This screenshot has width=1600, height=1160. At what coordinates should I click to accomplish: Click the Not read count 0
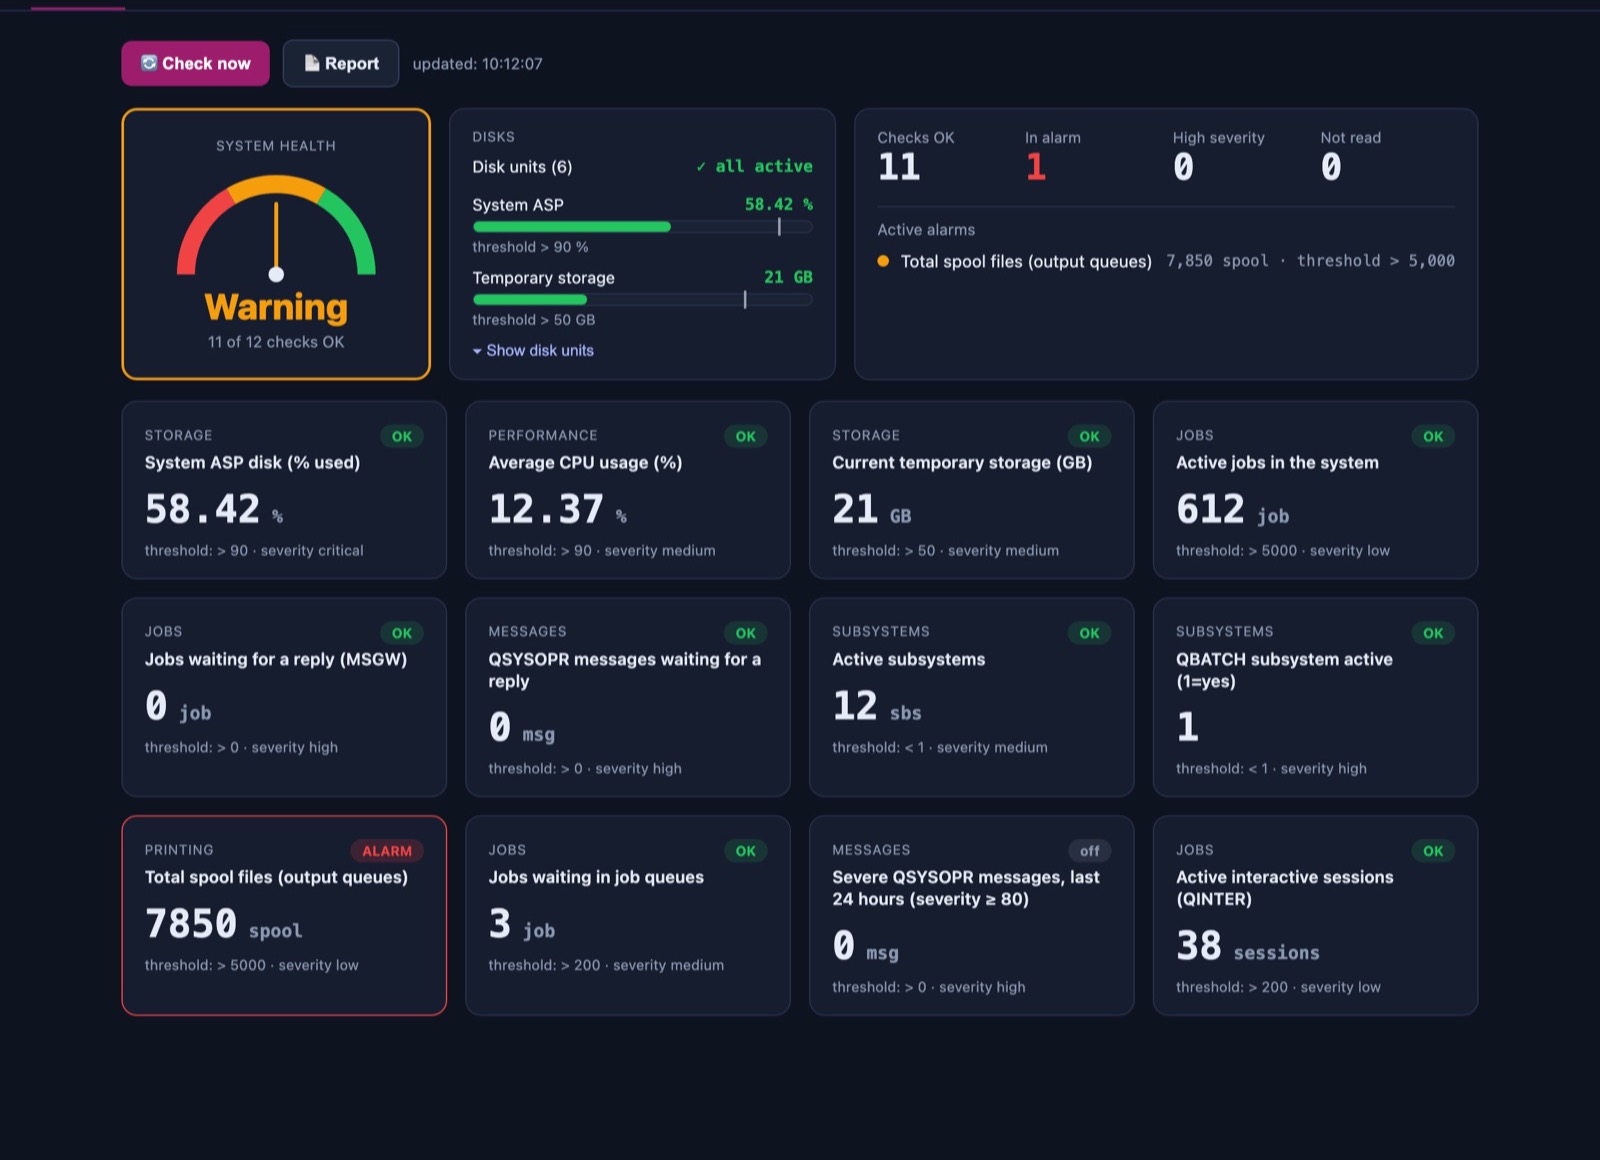pos(1331,167)
